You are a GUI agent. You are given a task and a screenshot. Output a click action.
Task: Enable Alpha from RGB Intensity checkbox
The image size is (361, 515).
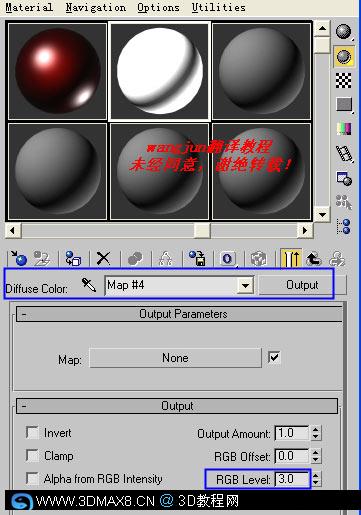[x=32, y=478]
